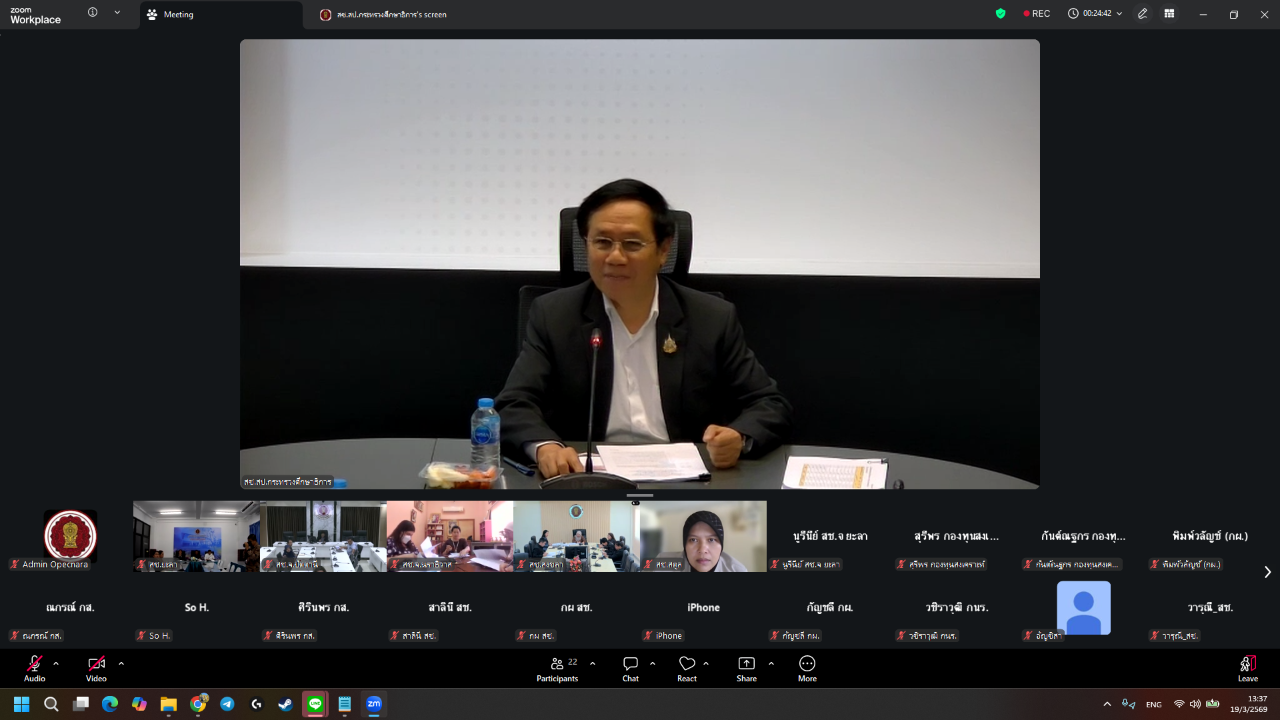This screenshot has width=1280, height=720.
Task: Show next page of participants
Action: (x=1267, y=572)
